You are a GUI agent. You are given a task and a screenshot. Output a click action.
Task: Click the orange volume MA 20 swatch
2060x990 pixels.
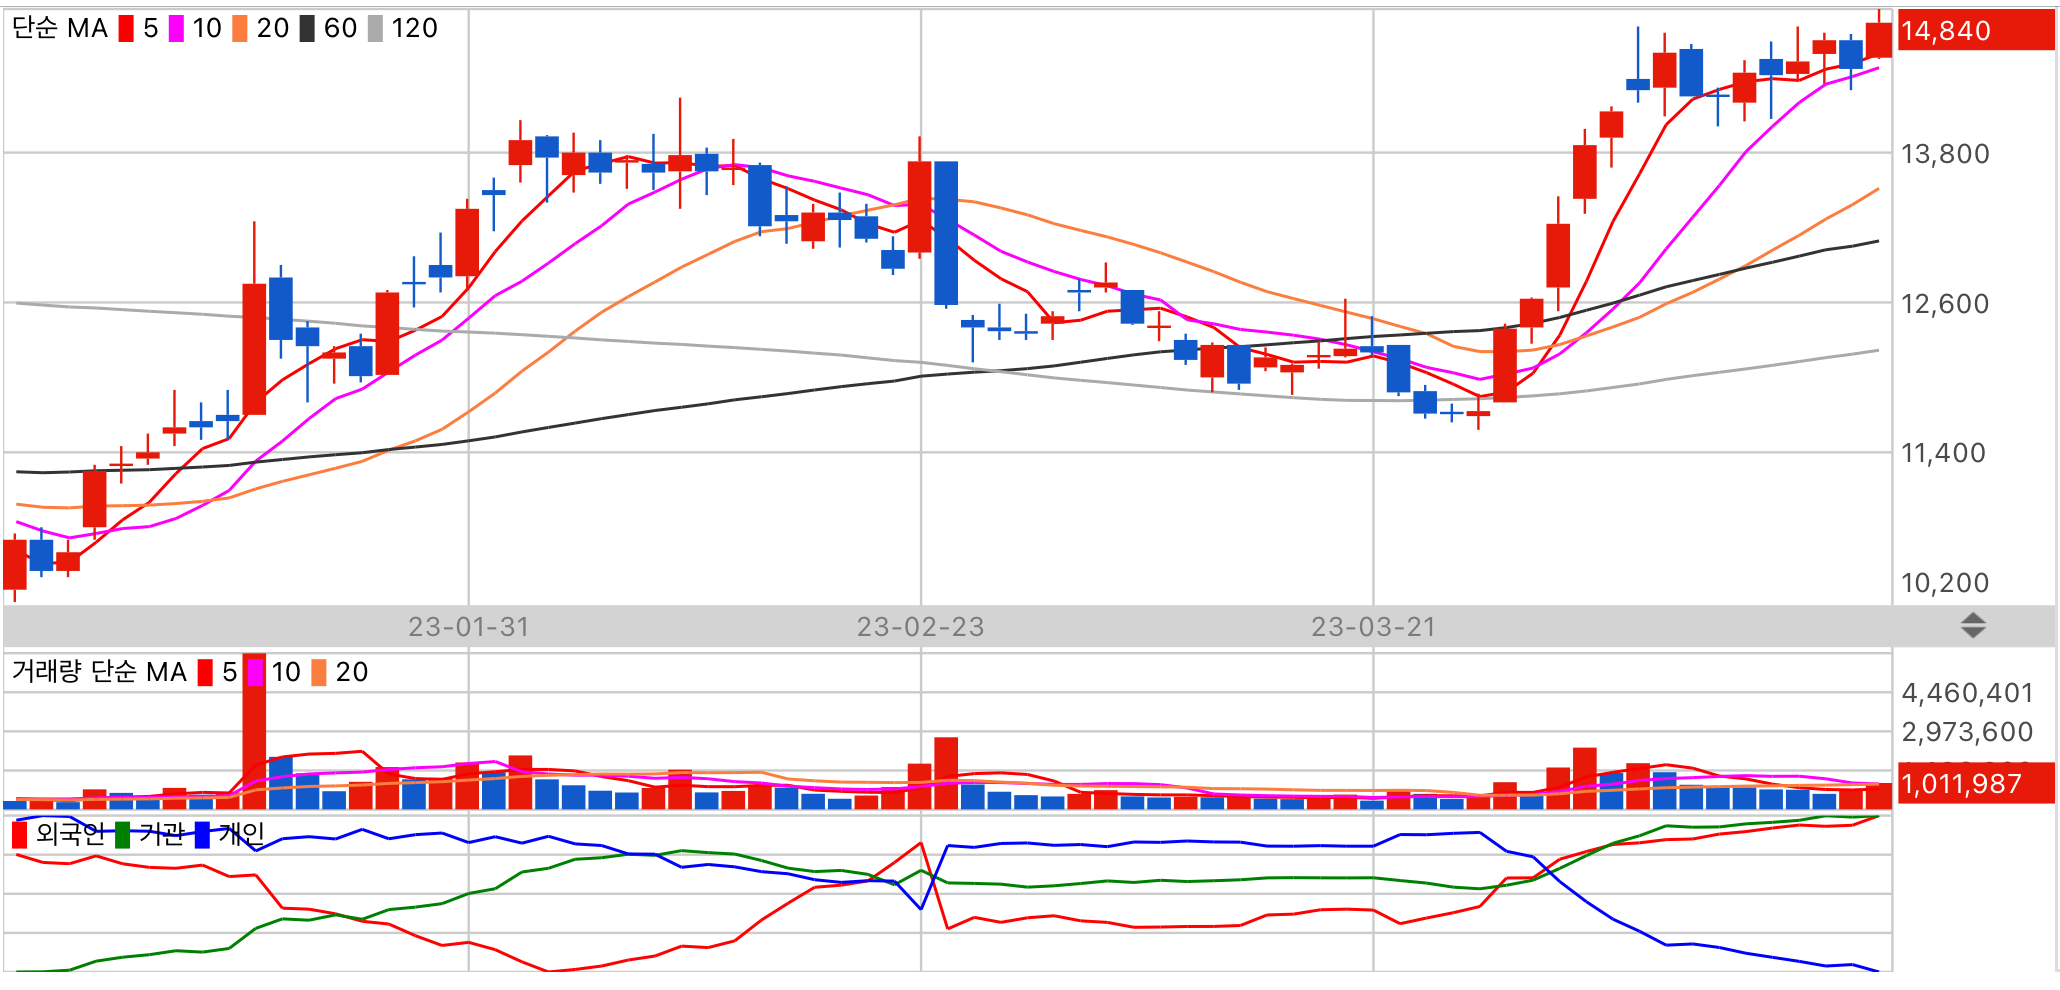pos(319,673)
